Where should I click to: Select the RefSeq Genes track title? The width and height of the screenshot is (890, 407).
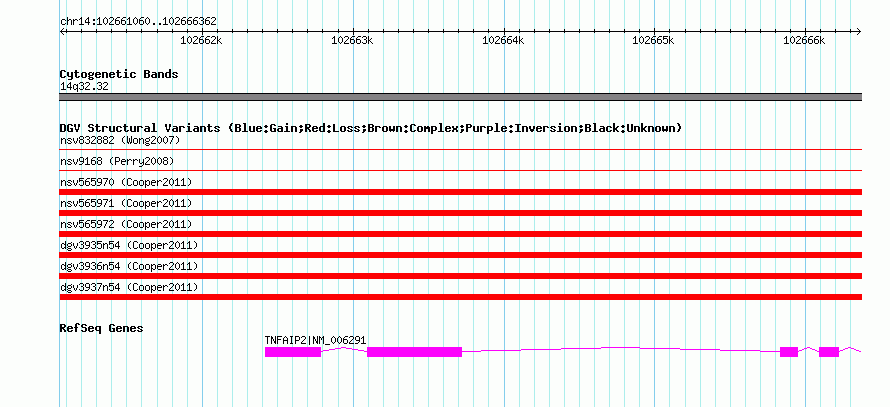[101, 328]
